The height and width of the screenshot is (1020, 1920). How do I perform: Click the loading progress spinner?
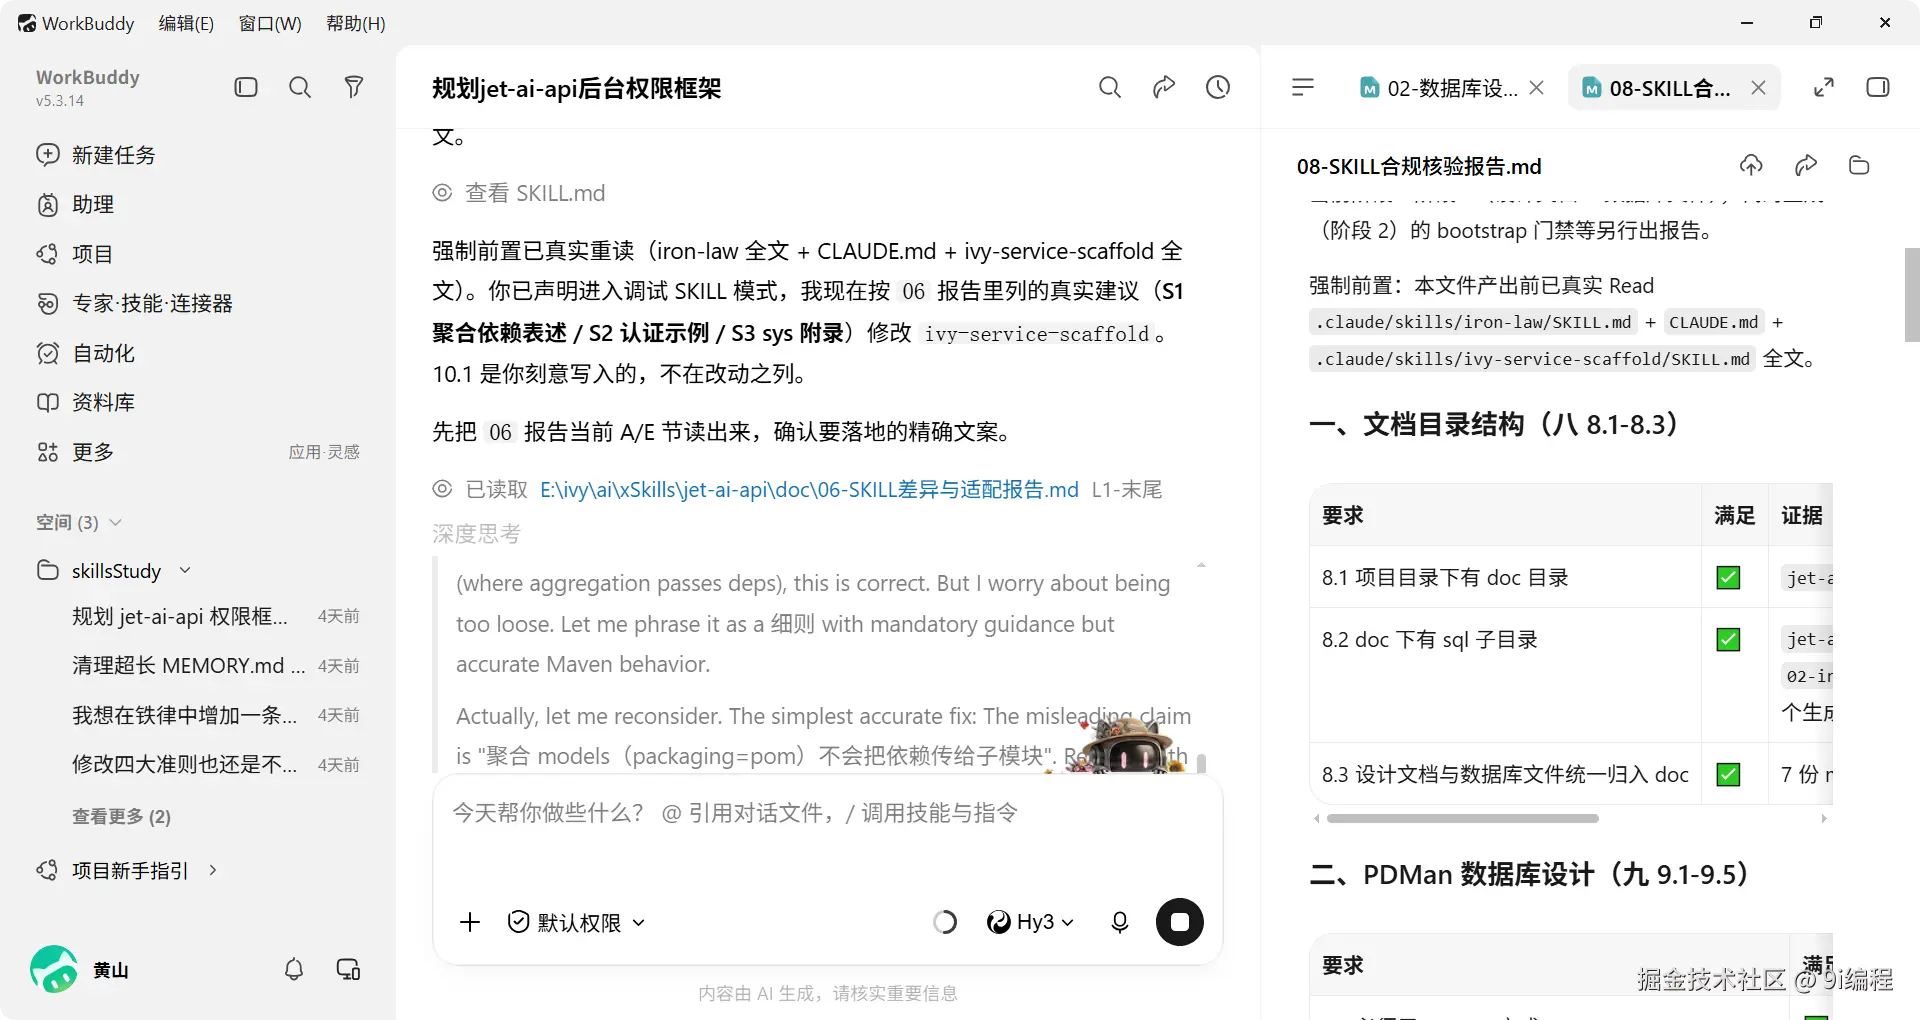coord(945,922)
